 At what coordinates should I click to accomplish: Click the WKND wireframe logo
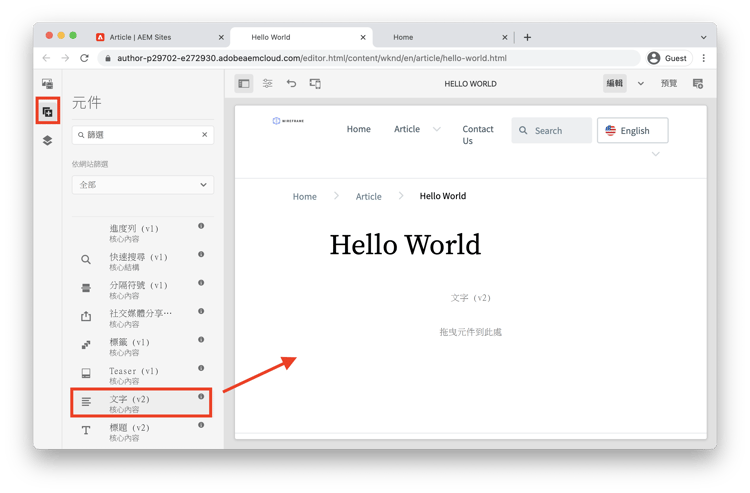point(288,121)
